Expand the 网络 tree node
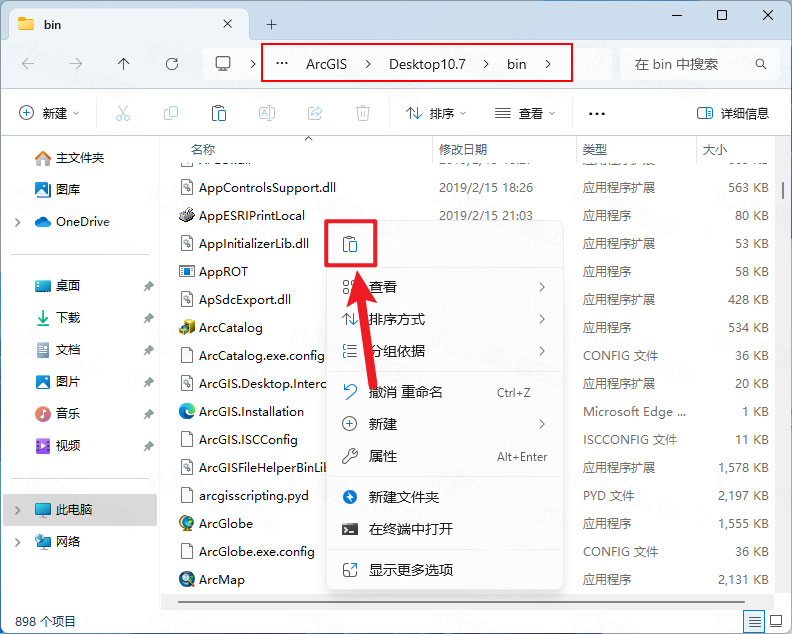792x634 pixels. 18,542
